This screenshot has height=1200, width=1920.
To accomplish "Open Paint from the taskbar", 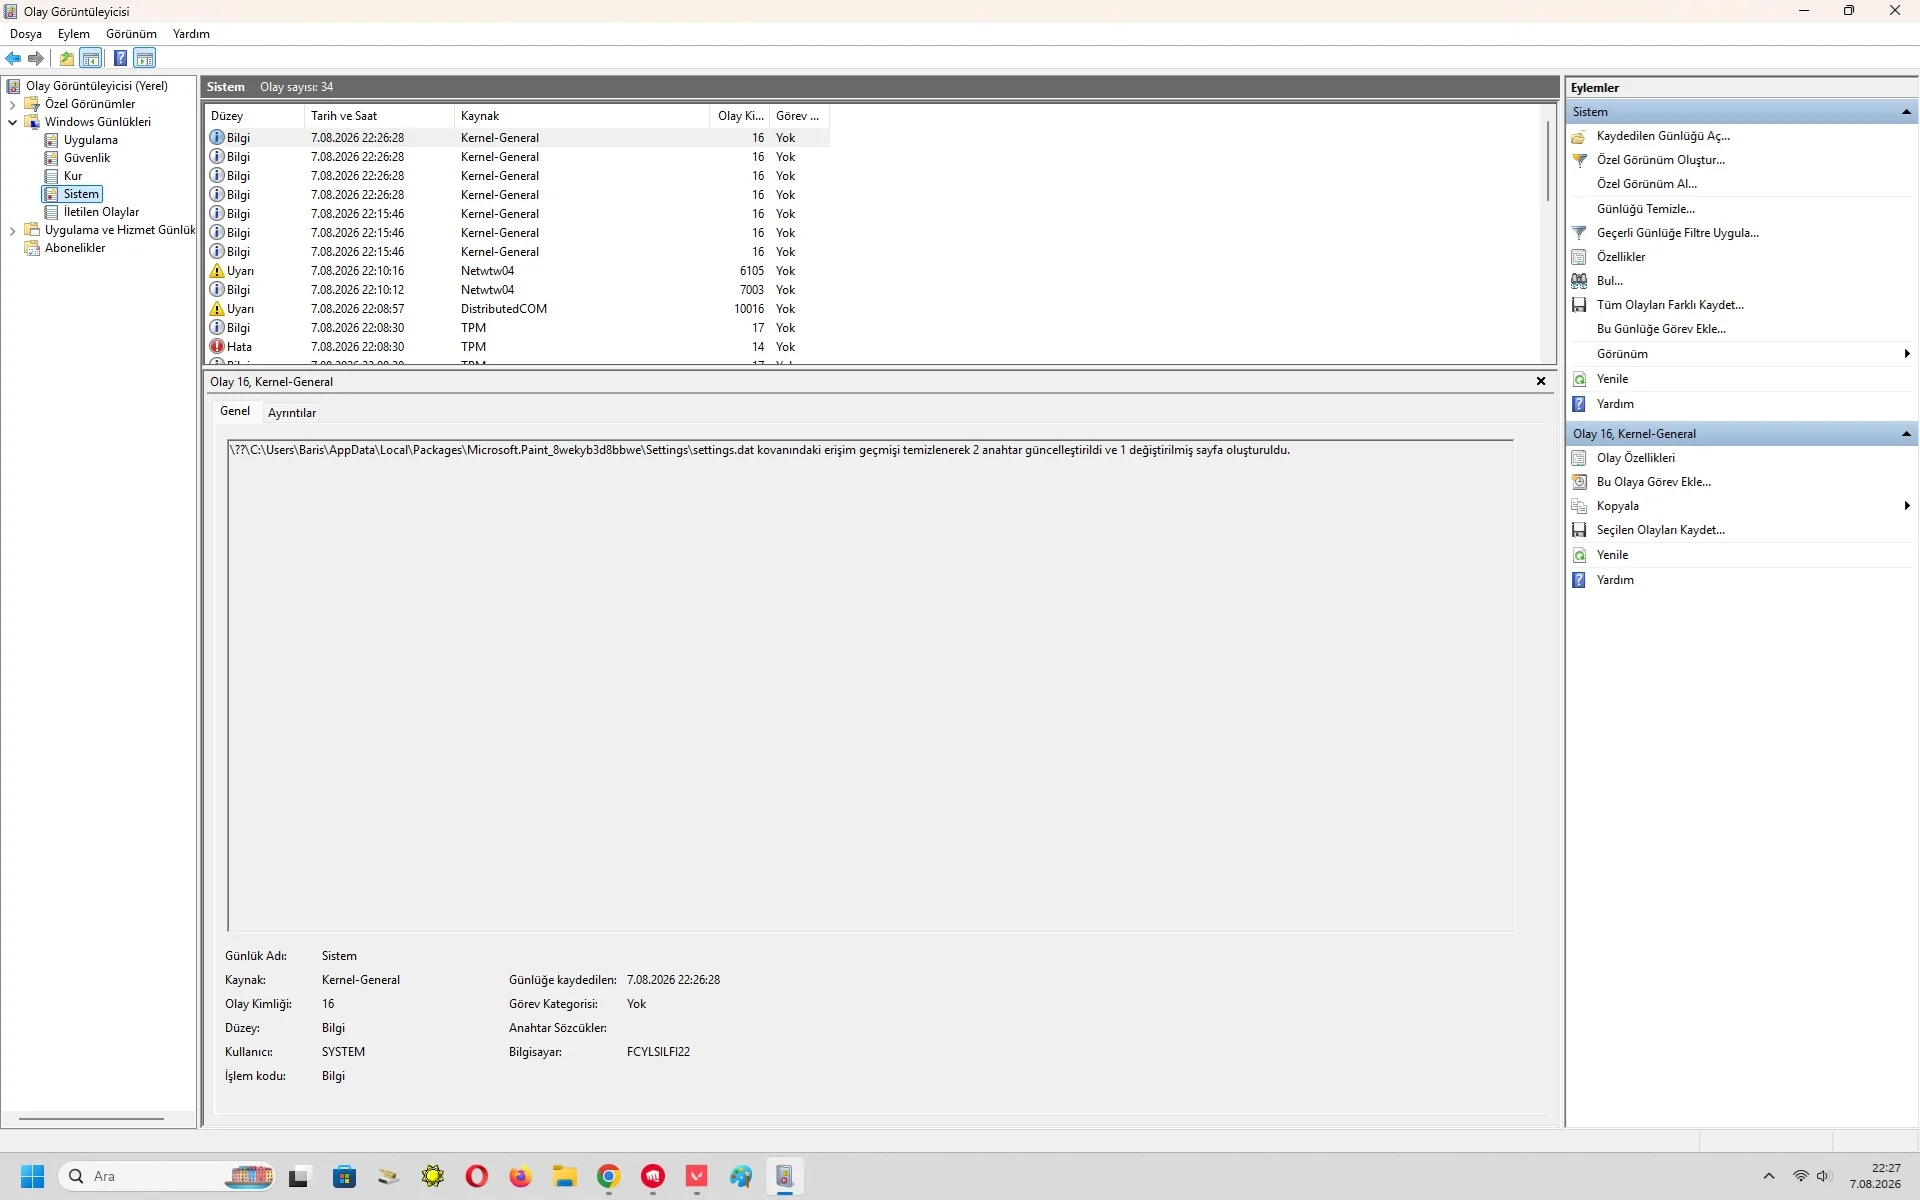I will (x=740, y=1176).
